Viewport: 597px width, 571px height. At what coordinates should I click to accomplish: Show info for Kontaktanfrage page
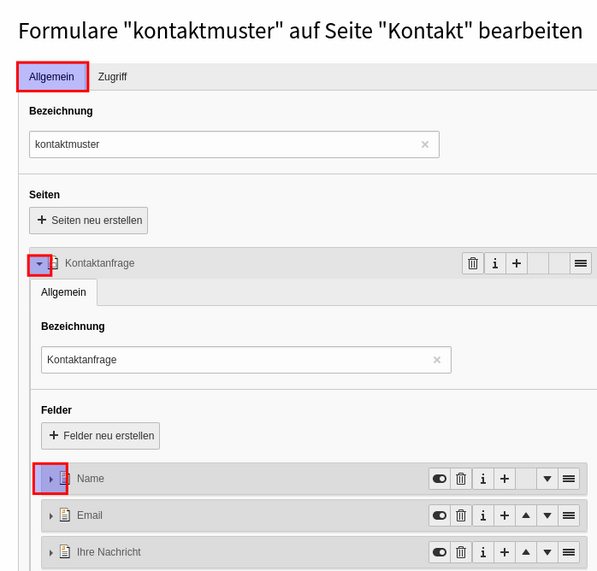pos(495,263)
